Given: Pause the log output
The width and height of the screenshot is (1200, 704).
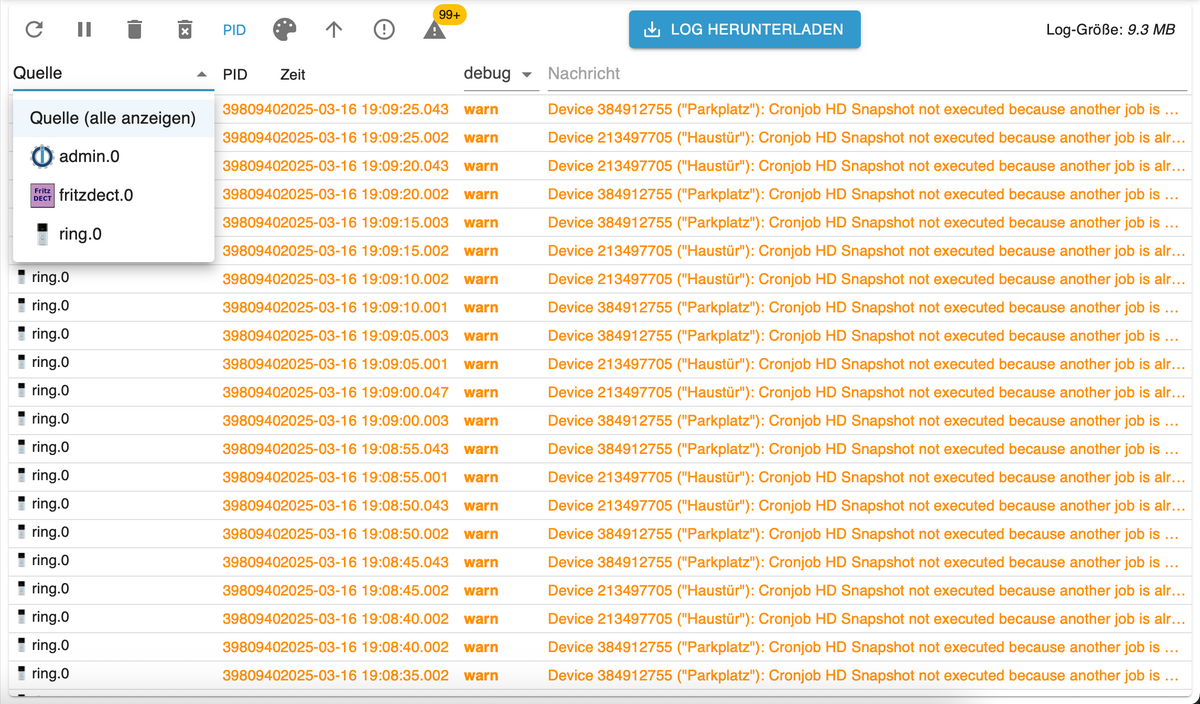Looking at the screenshot, I should tap(84, 30).
